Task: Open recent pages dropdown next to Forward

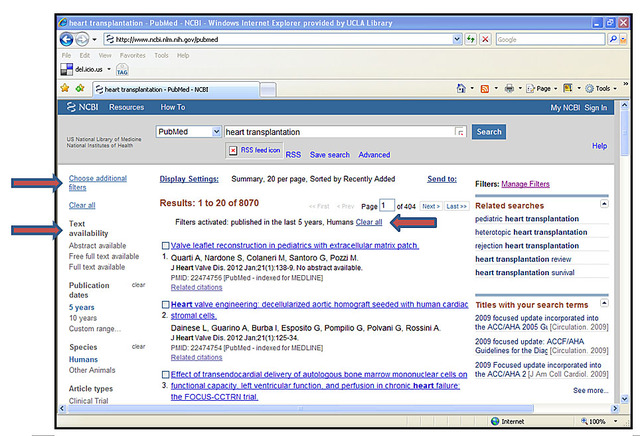Action: click(94, 40)
